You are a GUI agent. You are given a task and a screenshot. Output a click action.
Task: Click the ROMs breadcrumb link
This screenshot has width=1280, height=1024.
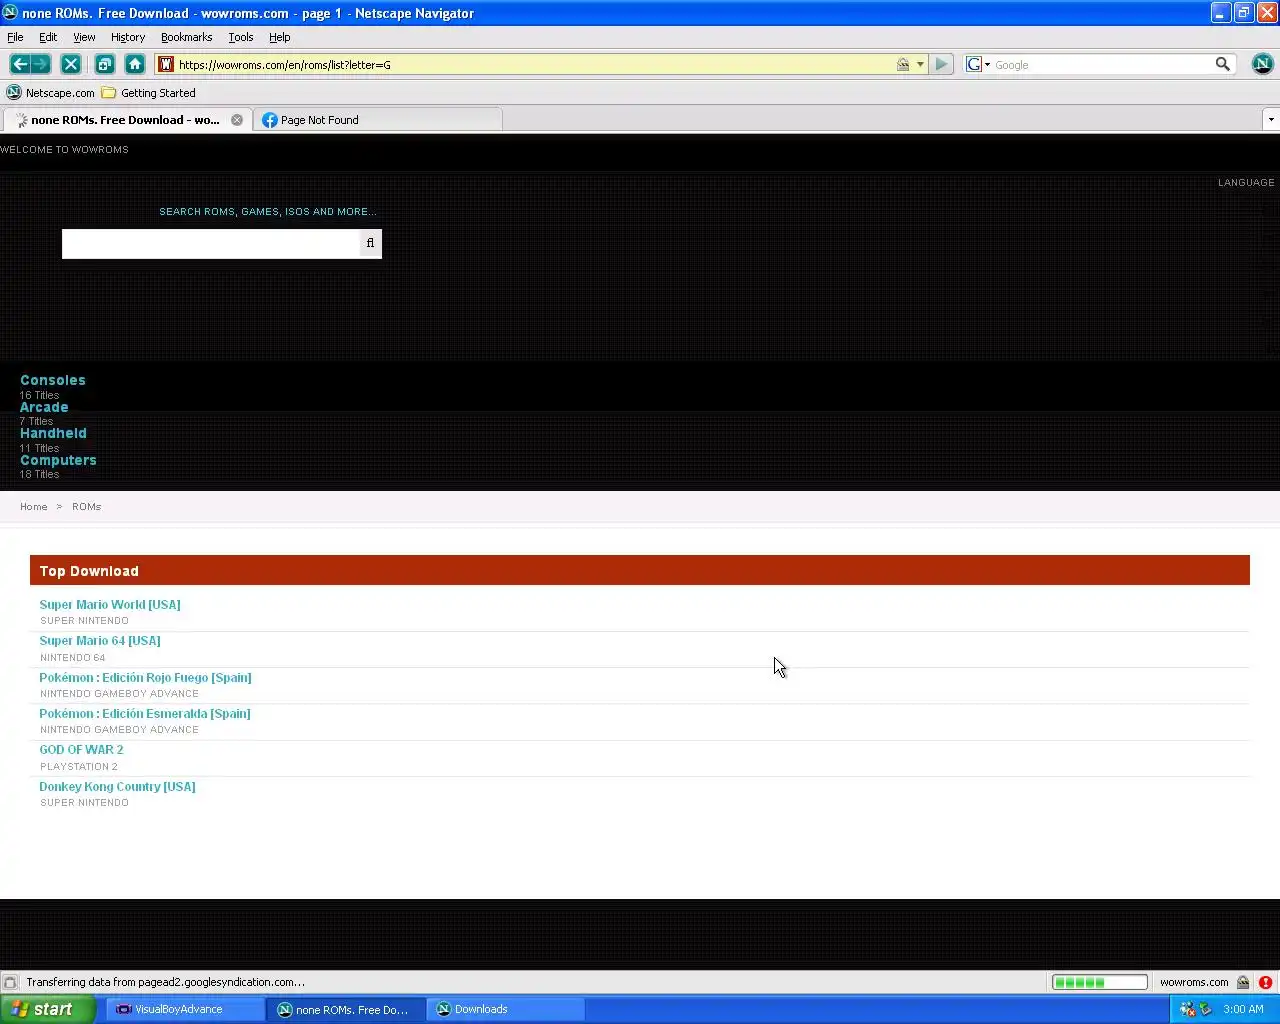[87, 507]
